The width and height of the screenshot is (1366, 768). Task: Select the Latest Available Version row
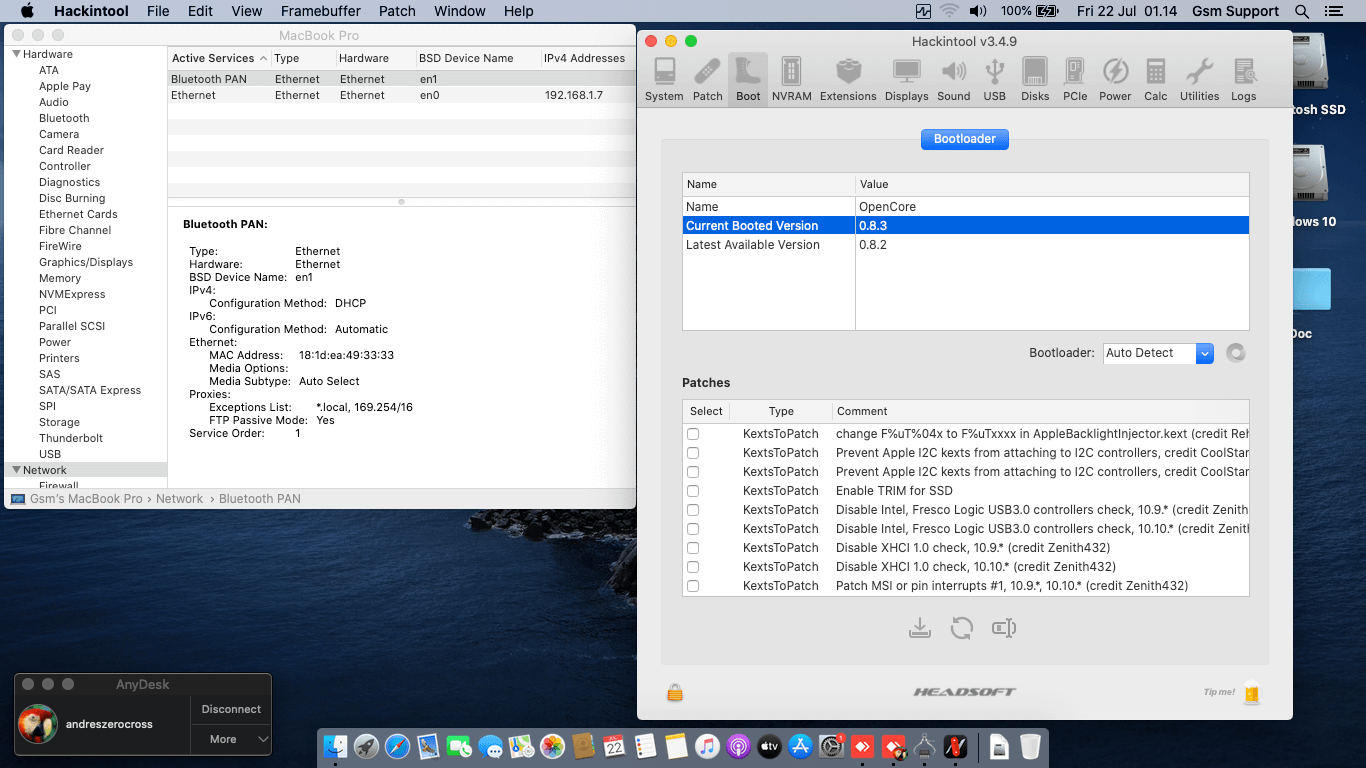pos(752,245)
